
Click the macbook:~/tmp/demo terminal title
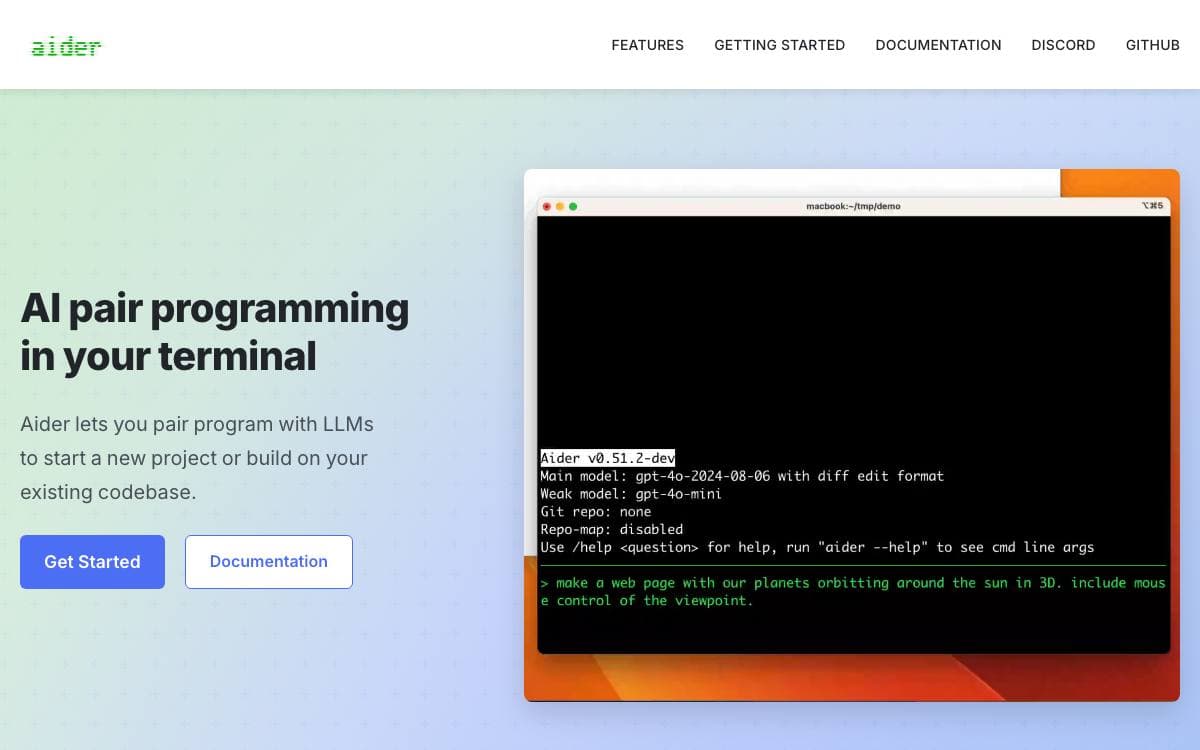(853, 206)
